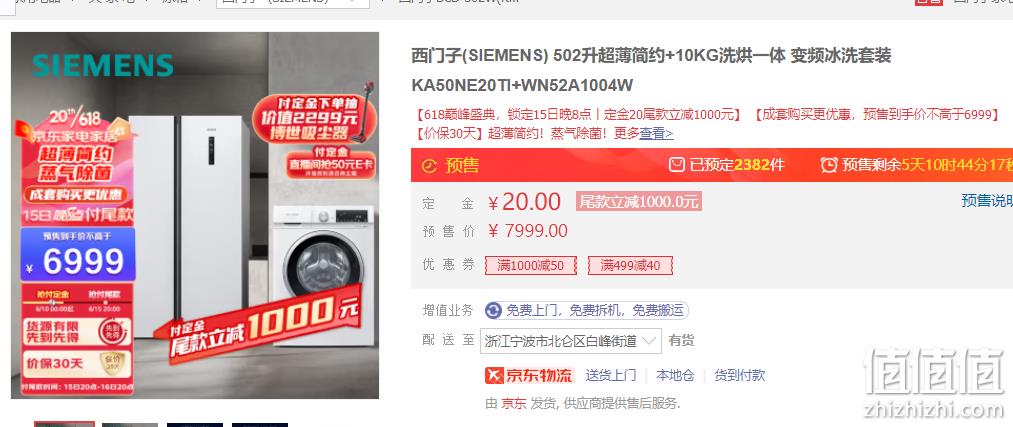Select the first product thumbnail below main image
1013x427 pixels.
click(x=64, y=424)
